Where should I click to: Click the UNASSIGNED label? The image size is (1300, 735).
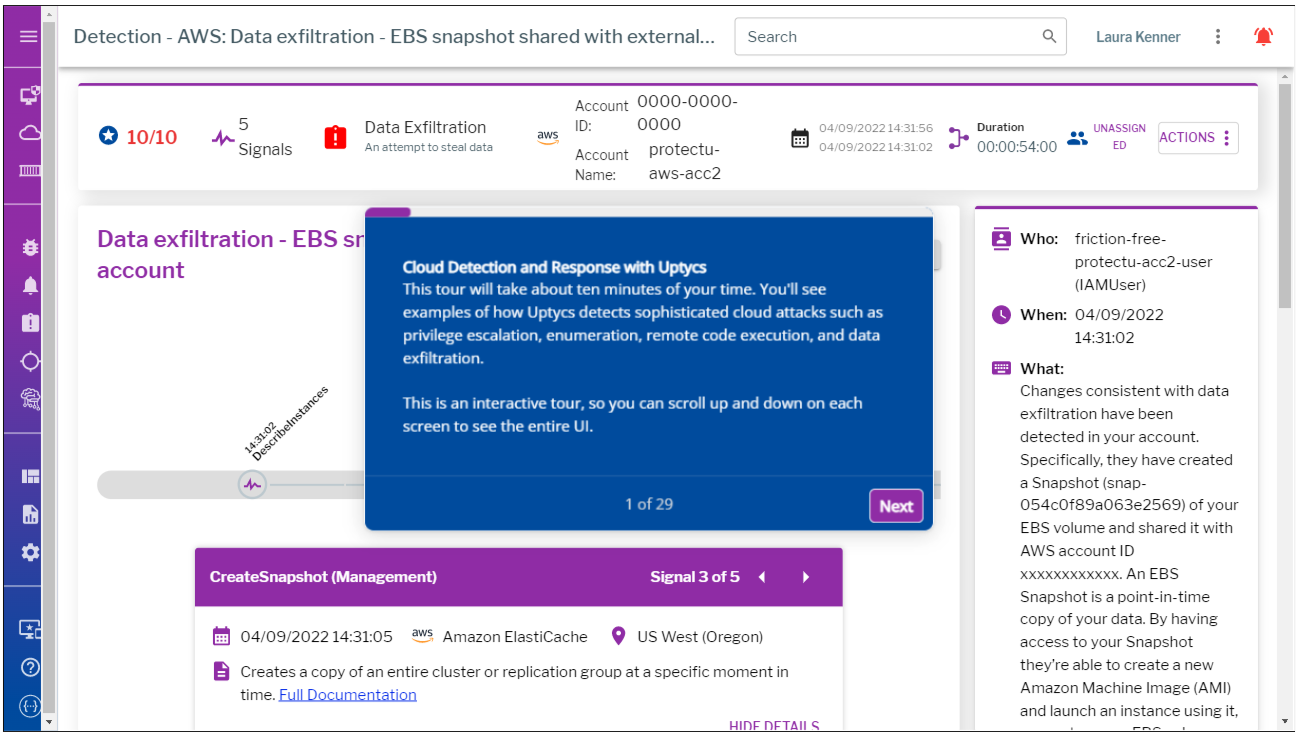pyautogui.click(x=1119, y=137)
